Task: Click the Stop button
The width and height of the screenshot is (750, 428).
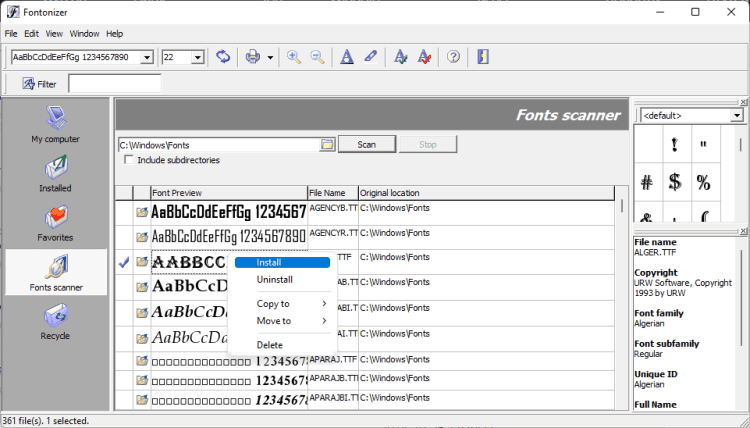Action: pos(428,144)
